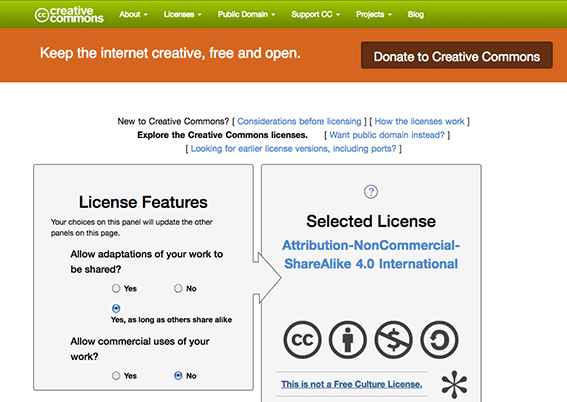Click the asterisk Free Culture icon

pos(454,385)
